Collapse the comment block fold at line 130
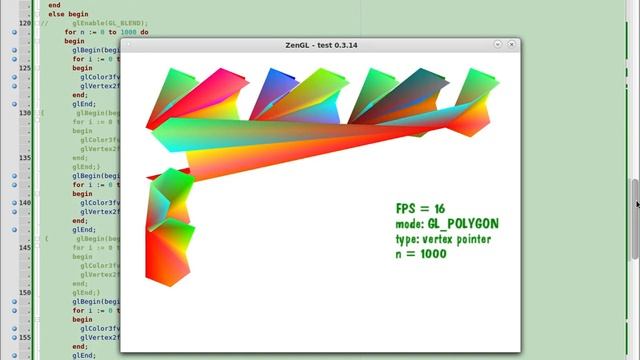Viewport: 640px width, 360px height. click(37, 113)
